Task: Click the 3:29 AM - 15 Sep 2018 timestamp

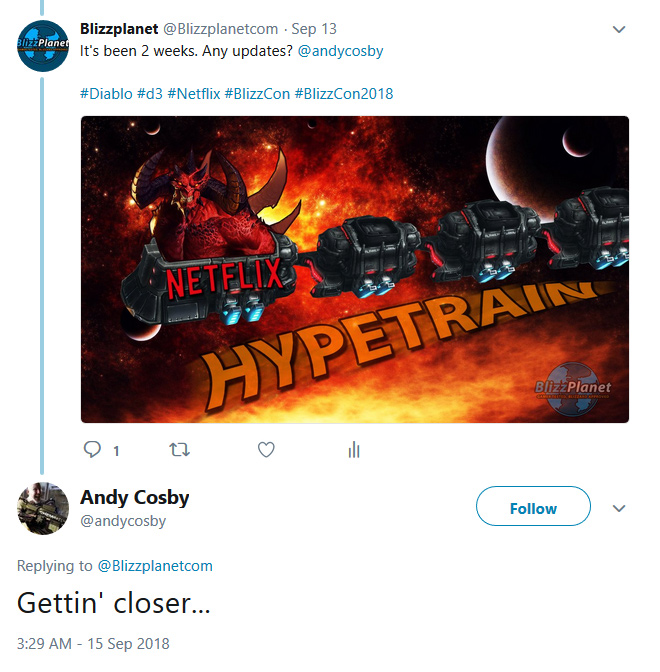Action: pos(93,644)
